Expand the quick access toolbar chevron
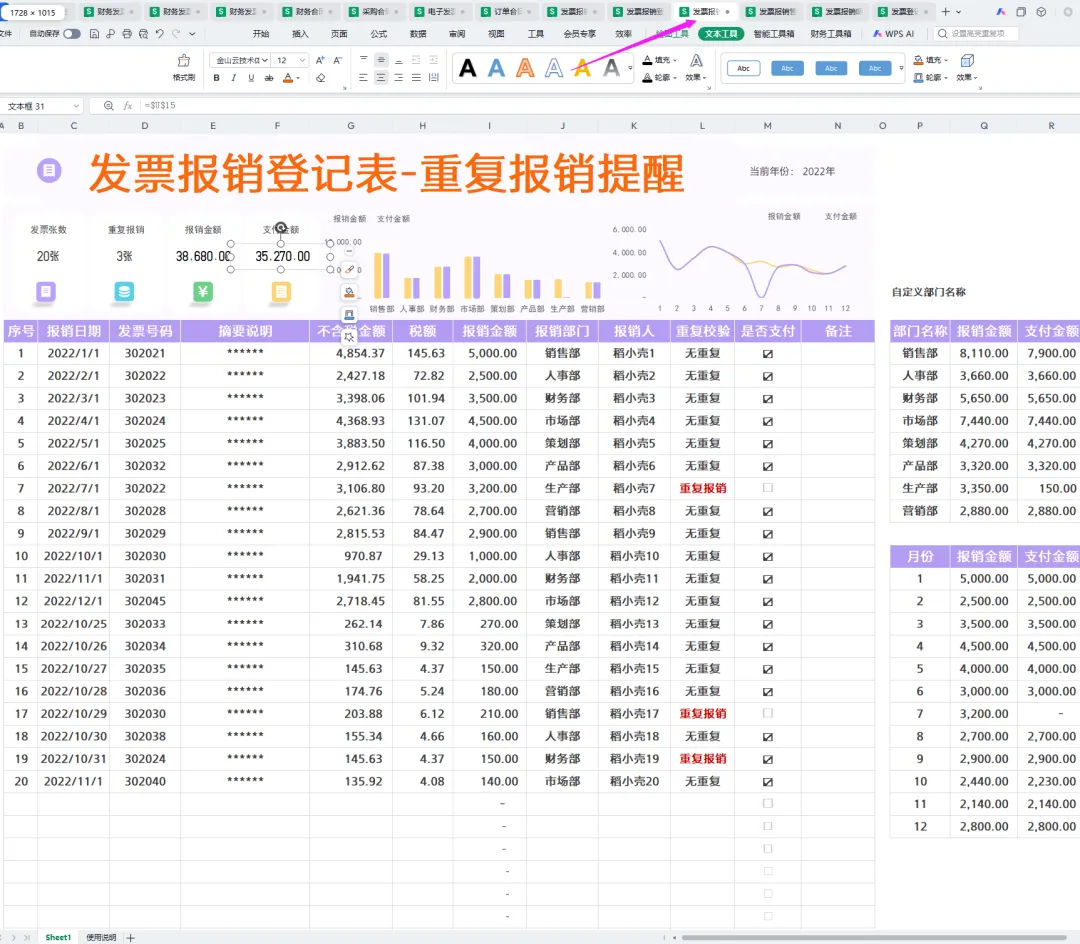Screen dimensions: 1080x944 tap(192, 33)
